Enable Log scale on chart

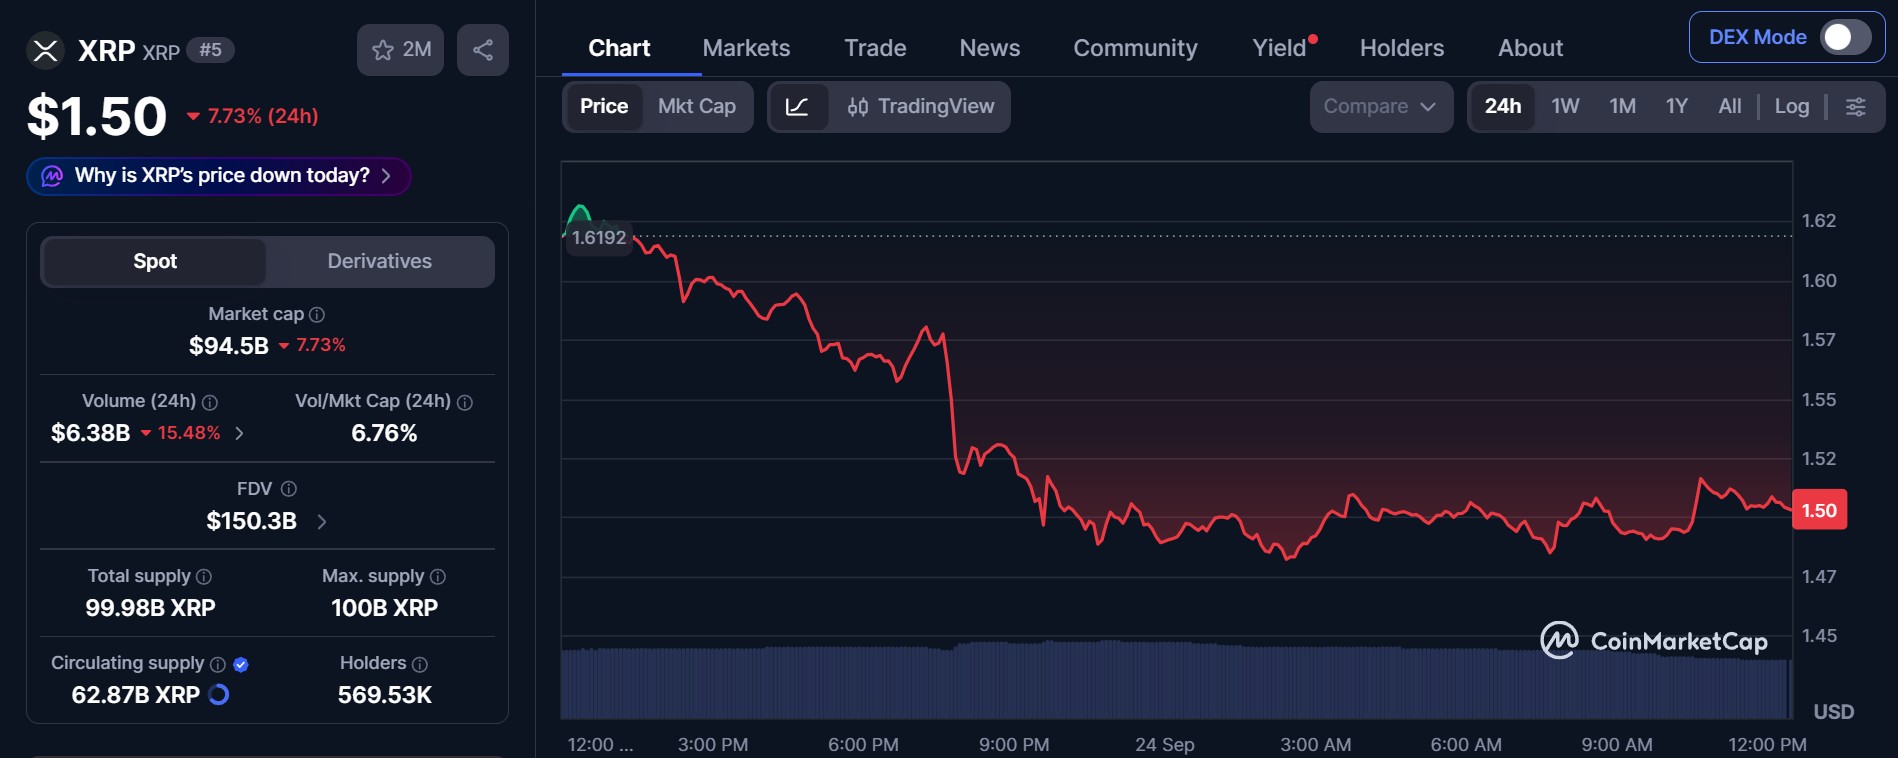1792,107
